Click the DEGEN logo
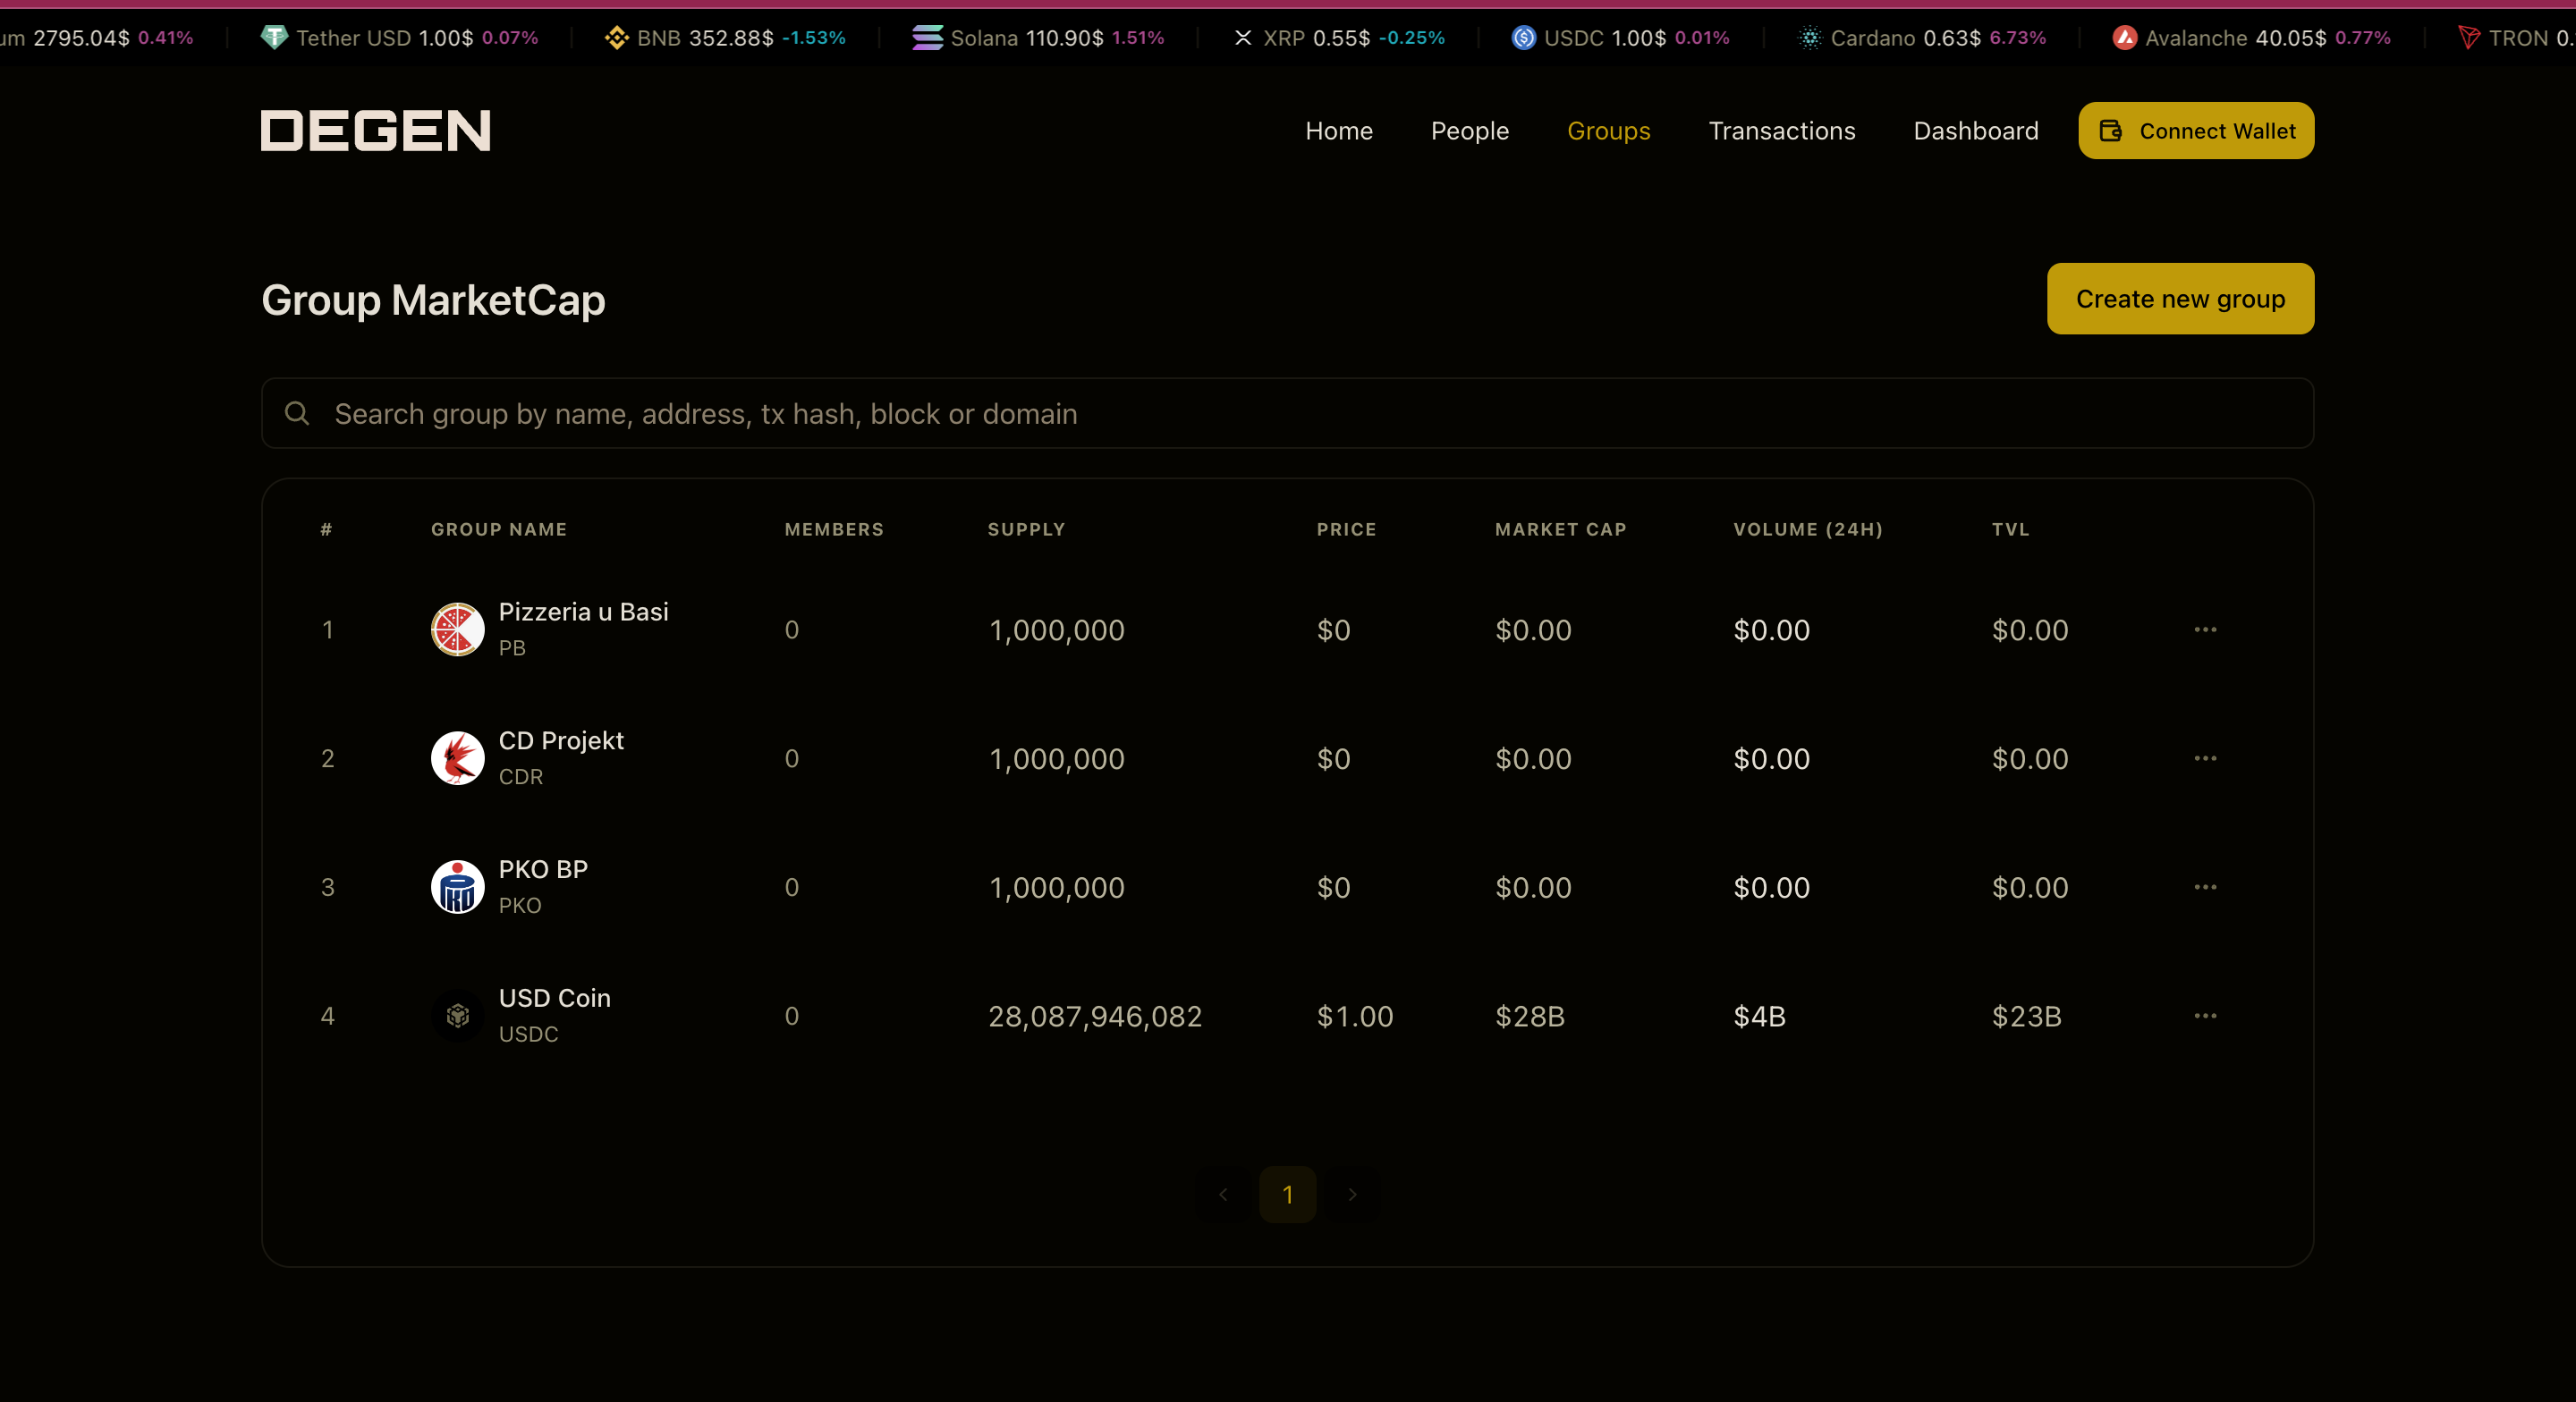The image size is (2576, 1402). [x=375, y=131]
